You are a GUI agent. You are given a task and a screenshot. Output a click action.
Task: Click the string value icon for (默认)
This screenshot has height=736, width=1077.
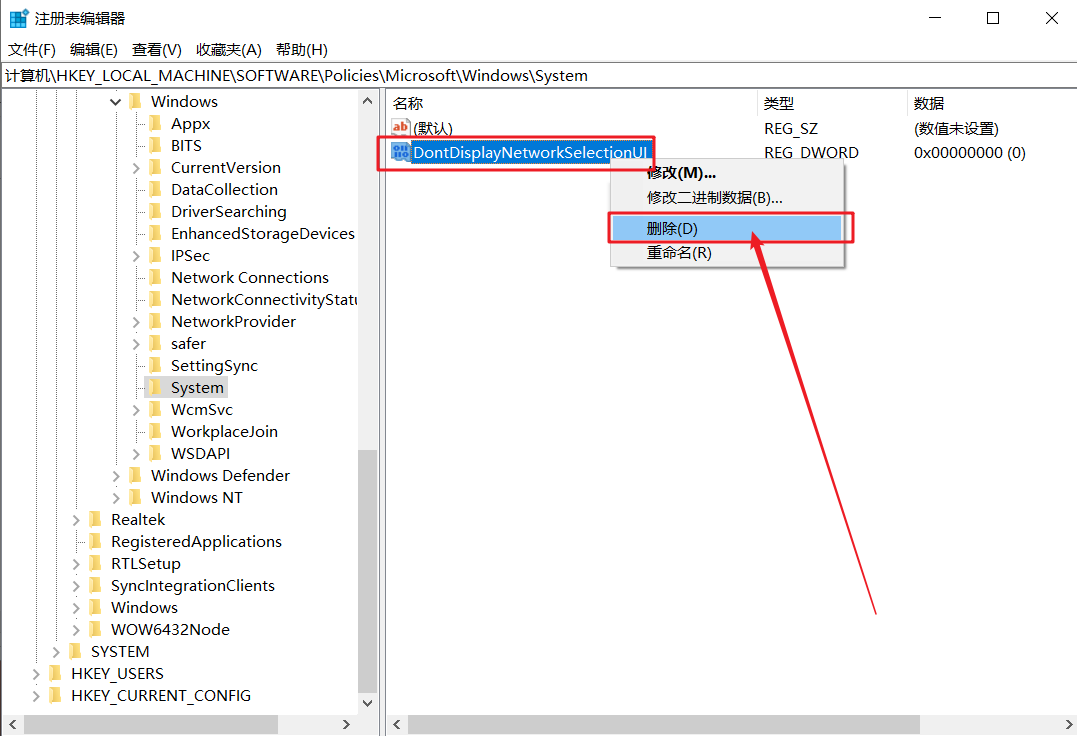(400, 128)
